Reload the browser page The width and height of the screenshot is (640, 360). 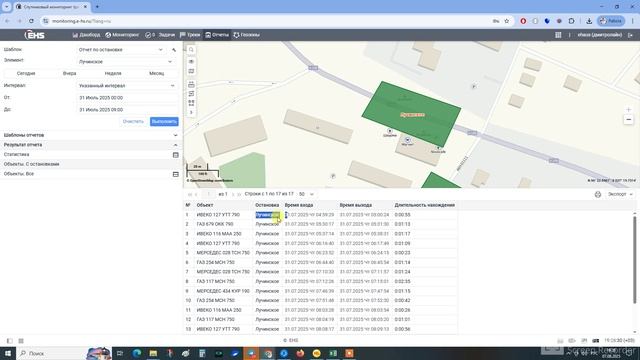click(x=31, y=21)
